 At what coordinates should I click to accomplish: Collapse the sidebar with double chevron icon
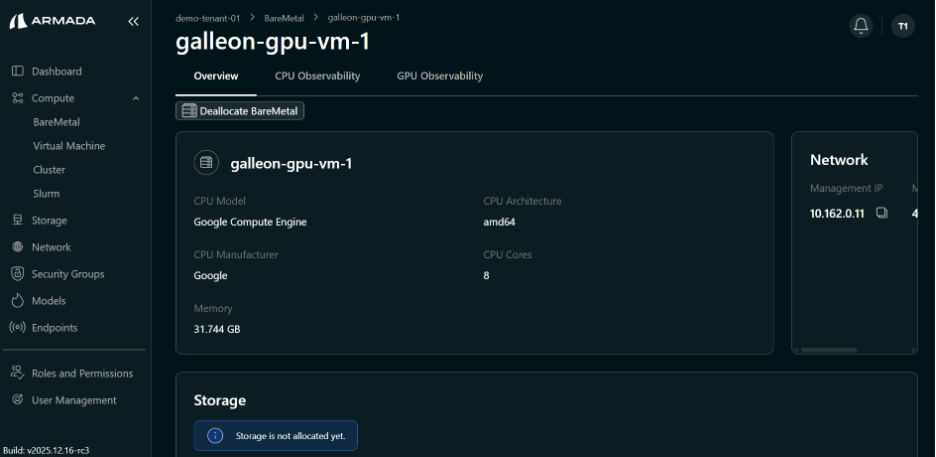tap(133, 21)
